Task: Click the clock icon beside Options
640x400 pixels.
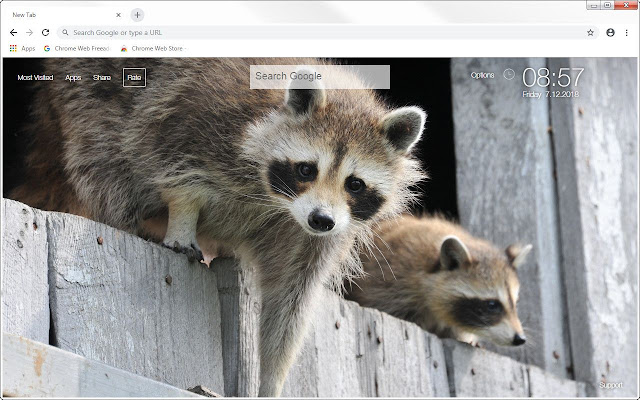Action: tap(509, 74)
